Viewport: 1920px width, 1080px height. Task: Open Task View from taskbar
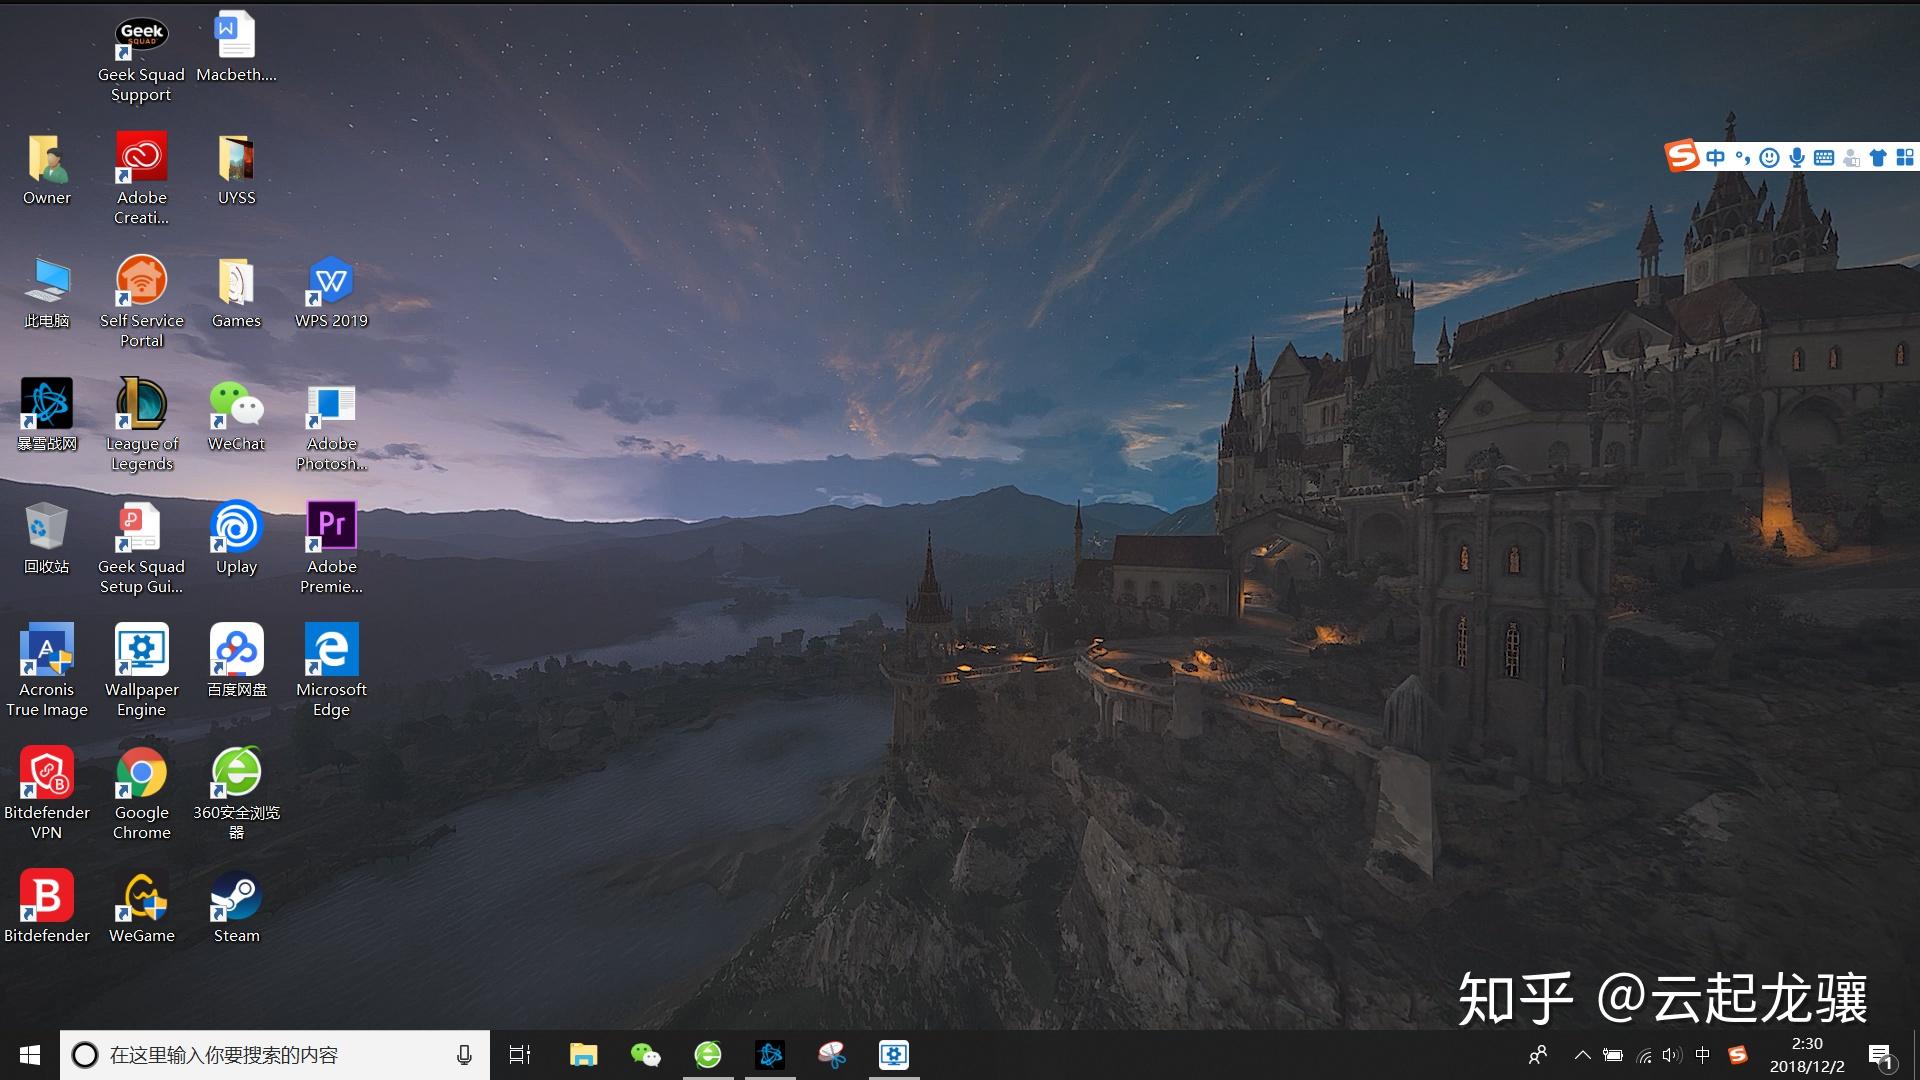[520, 1055]
